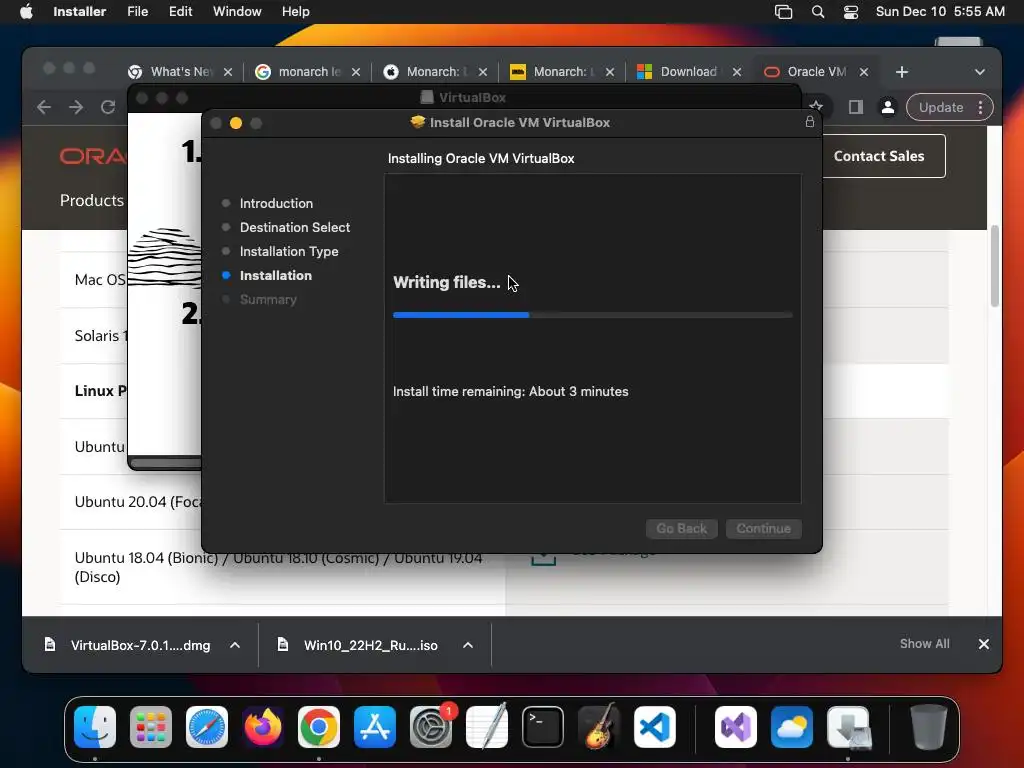Click the VirtualBox window title bar
Screen dimensions: 1024x768
464,97
